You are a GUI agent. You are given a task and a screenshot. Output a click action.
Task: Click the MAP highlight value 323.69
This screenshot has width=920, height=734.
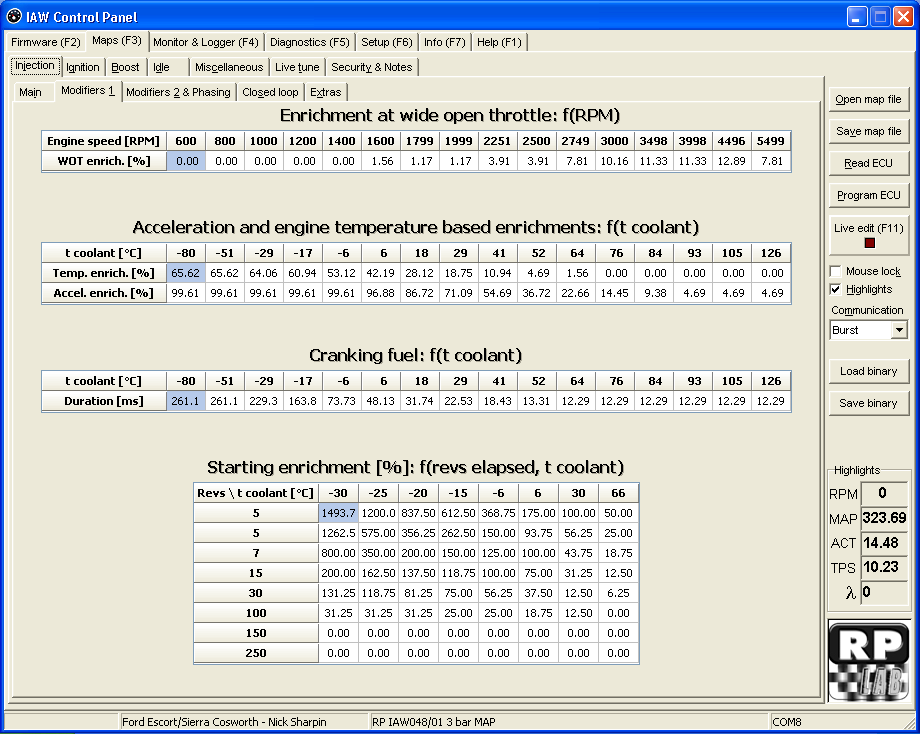[883, 518]
